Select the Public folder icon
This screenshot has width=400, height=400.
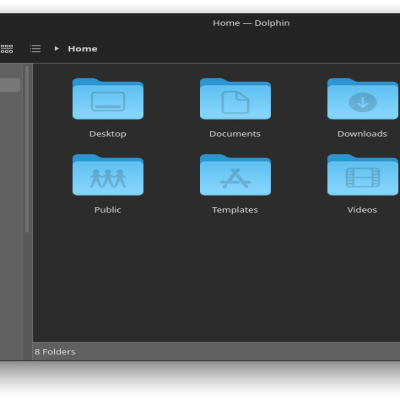point(108,175)
